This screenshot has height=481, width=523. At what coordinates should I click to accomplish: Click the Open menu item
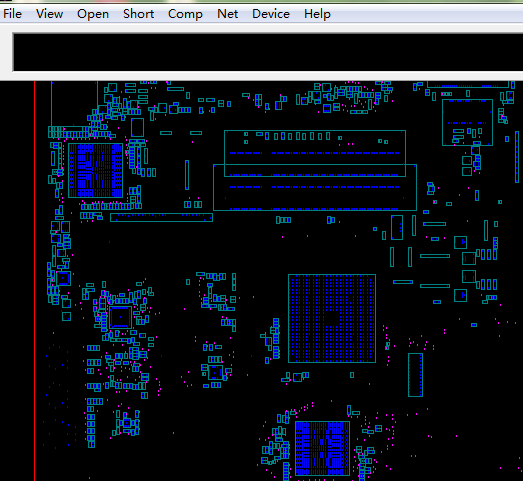pos(93,14)
